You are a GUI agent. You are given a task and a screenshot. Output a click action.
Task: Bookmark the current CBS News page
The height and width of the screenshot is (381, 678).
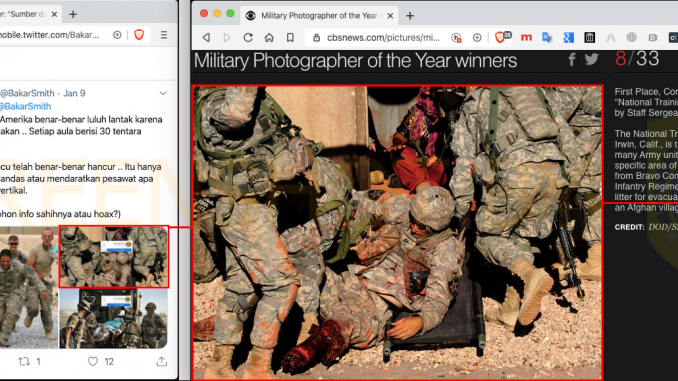(x=290, y=38)
